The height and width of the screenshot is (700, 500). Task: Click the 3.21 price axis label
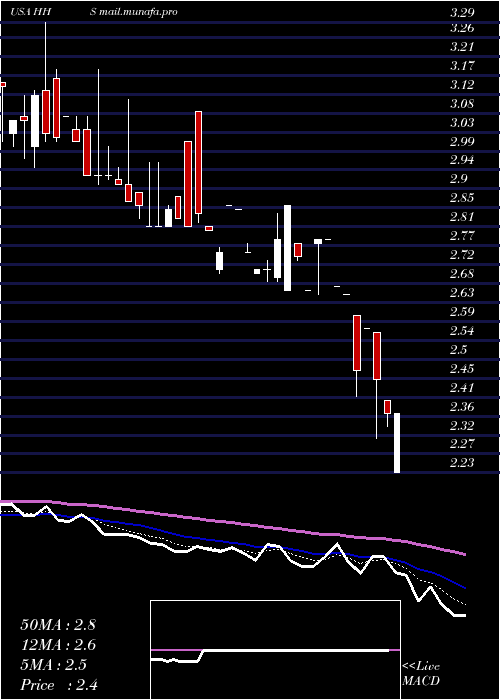point(462,47)
